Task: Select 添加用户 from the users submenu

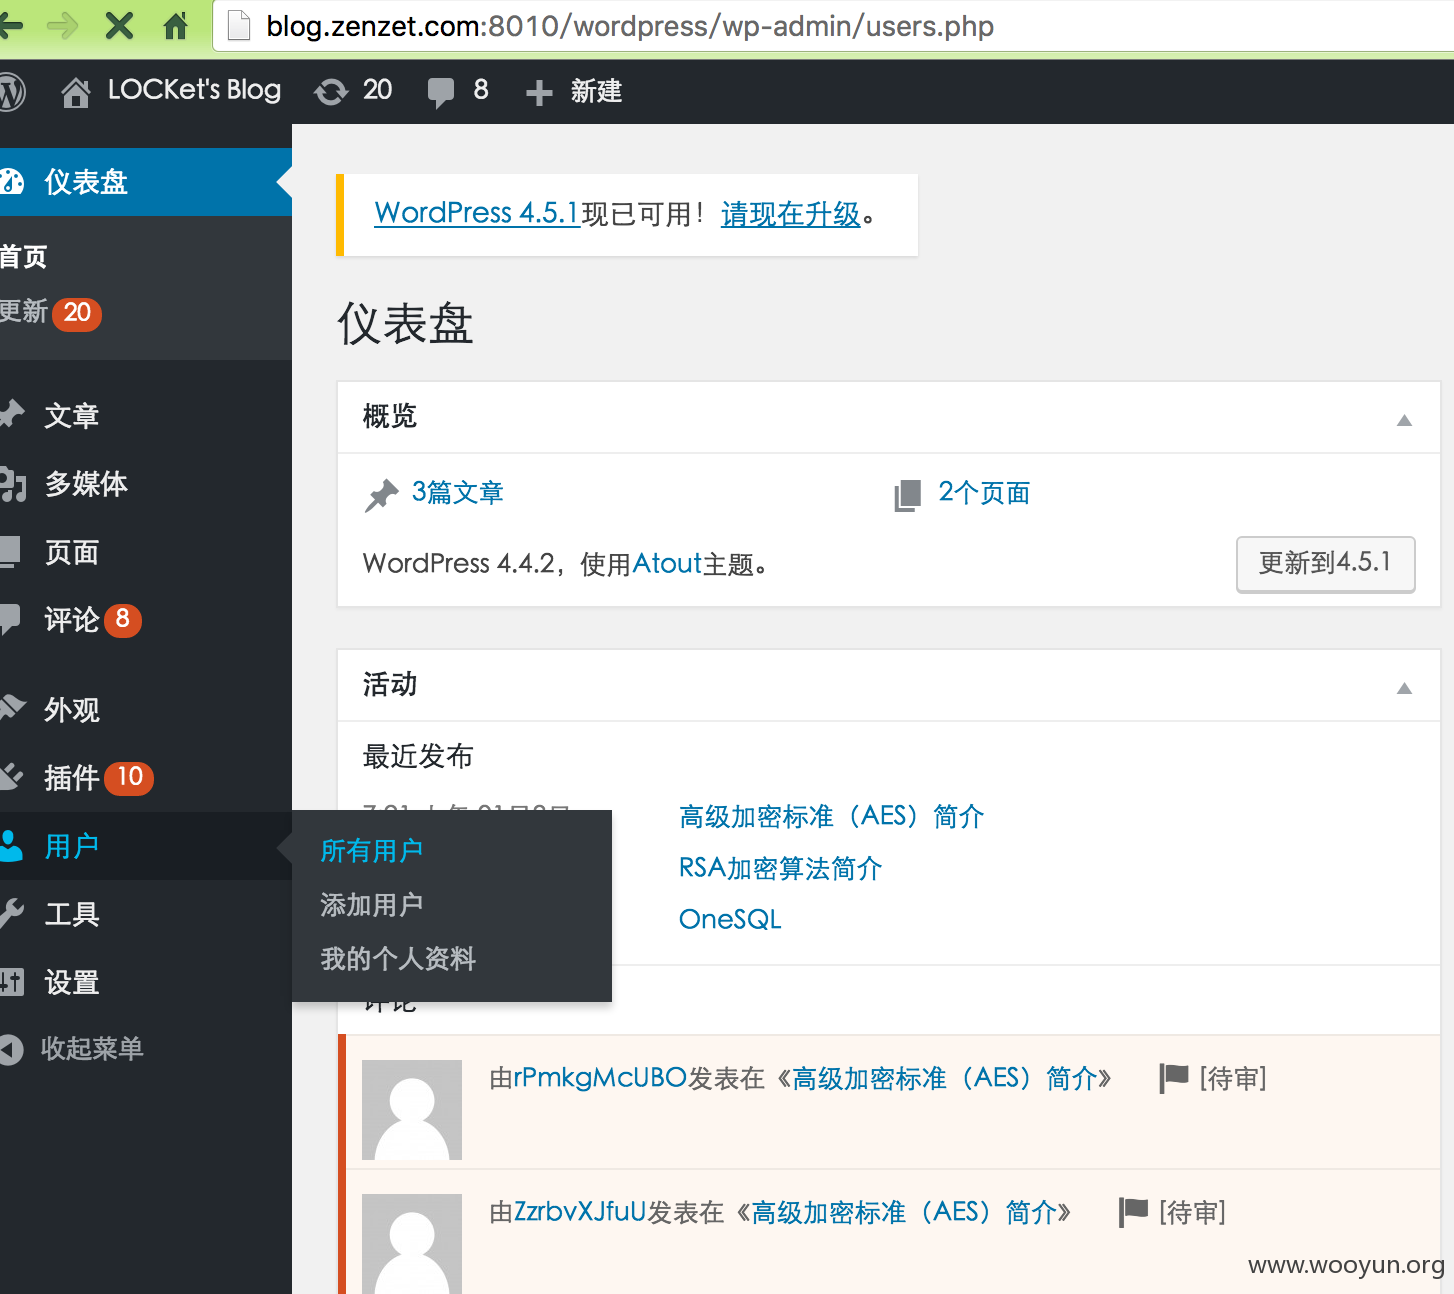Action: (372, 905)
